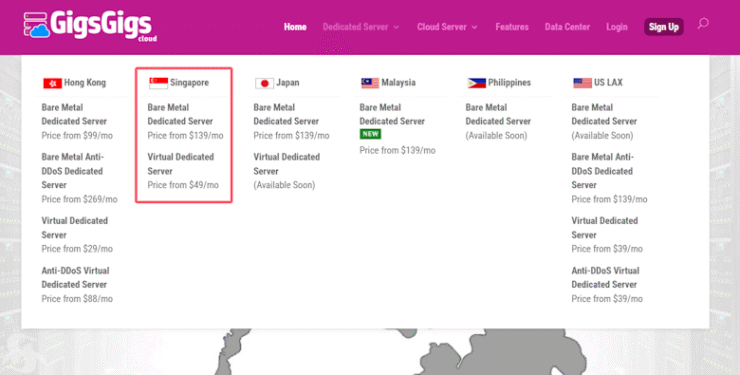Expand the Cloud Server dropdown chevron
The height and width of the screenshot is (375, 740).
click(474, 27)
